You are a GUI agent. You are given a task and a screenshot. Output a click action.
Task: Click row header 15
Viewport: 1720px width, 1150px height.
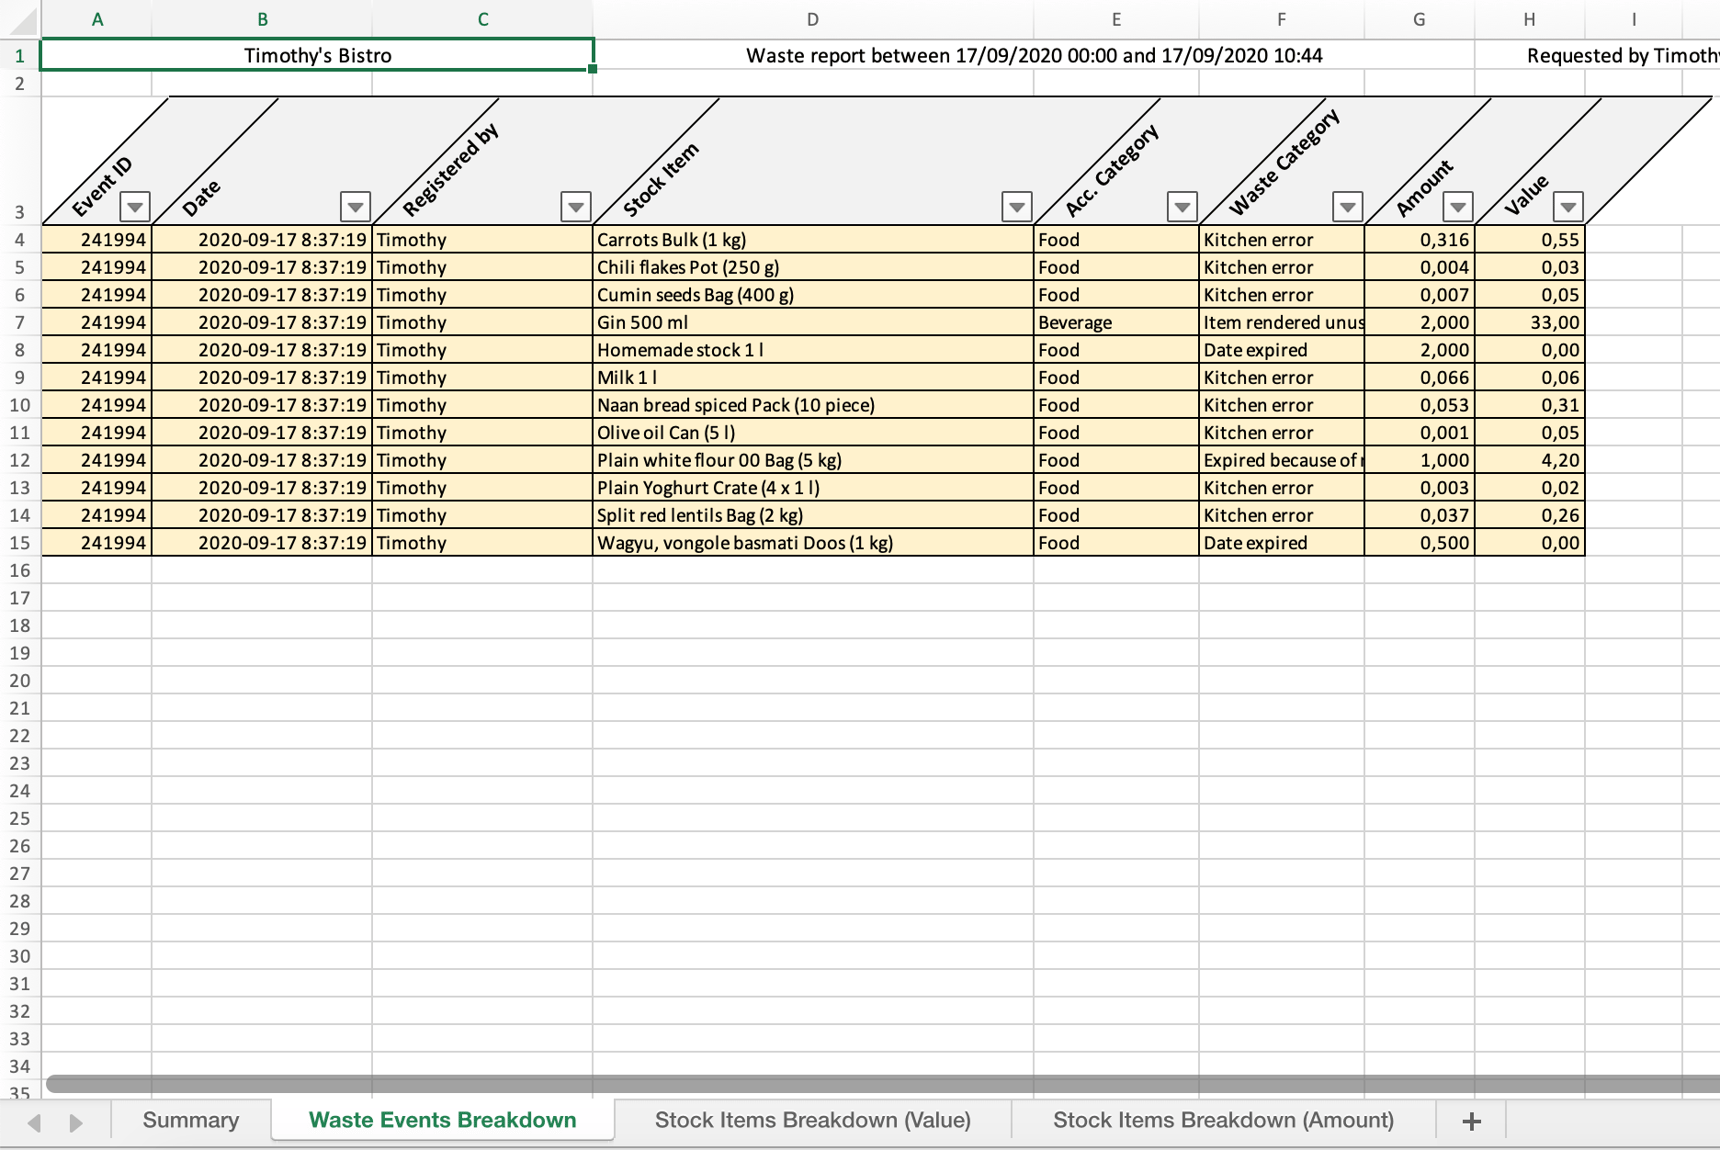point(18,542)
